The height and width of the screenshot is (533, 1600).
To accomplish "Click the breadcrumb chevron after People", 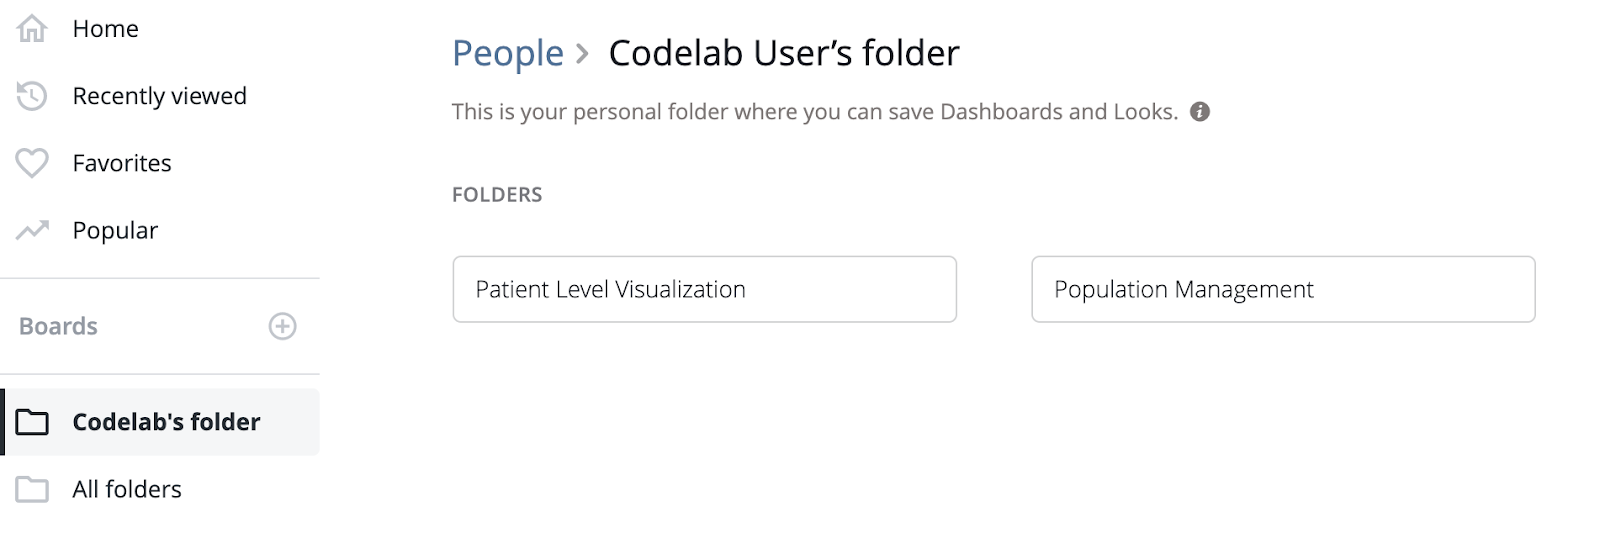I will 583,53.
